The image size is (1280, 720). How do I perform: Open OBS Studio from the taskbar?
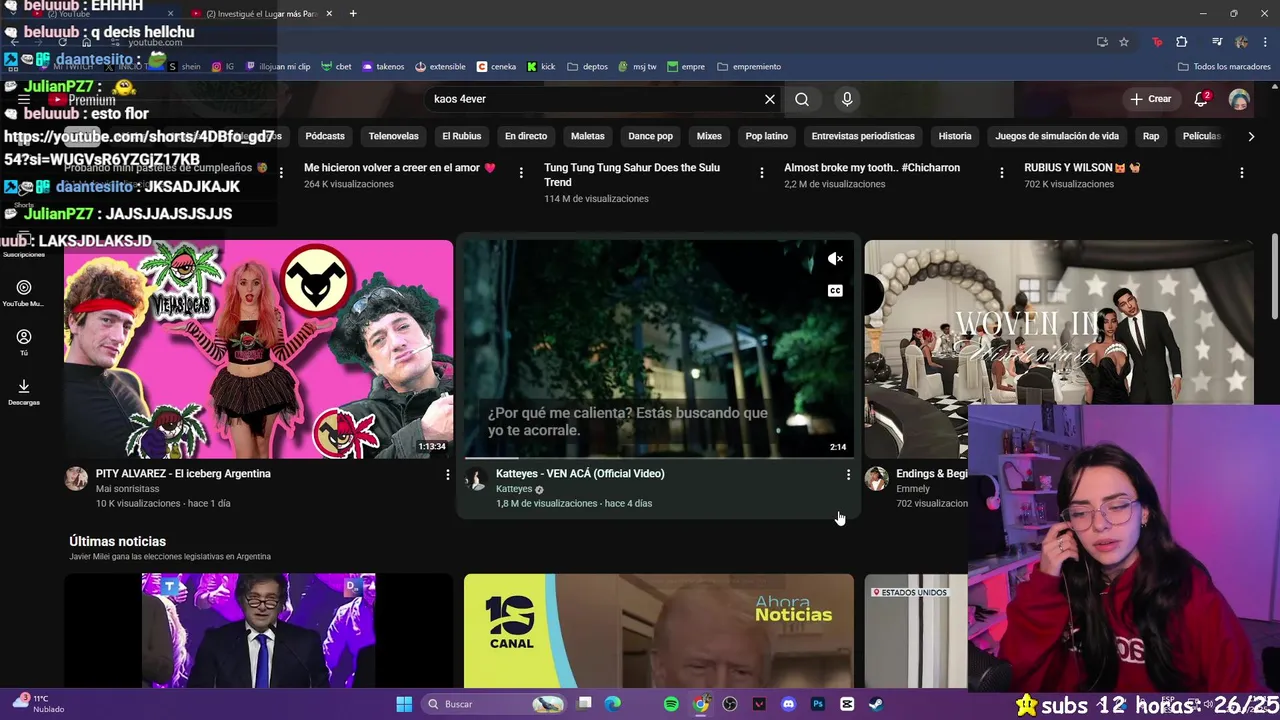730,704
